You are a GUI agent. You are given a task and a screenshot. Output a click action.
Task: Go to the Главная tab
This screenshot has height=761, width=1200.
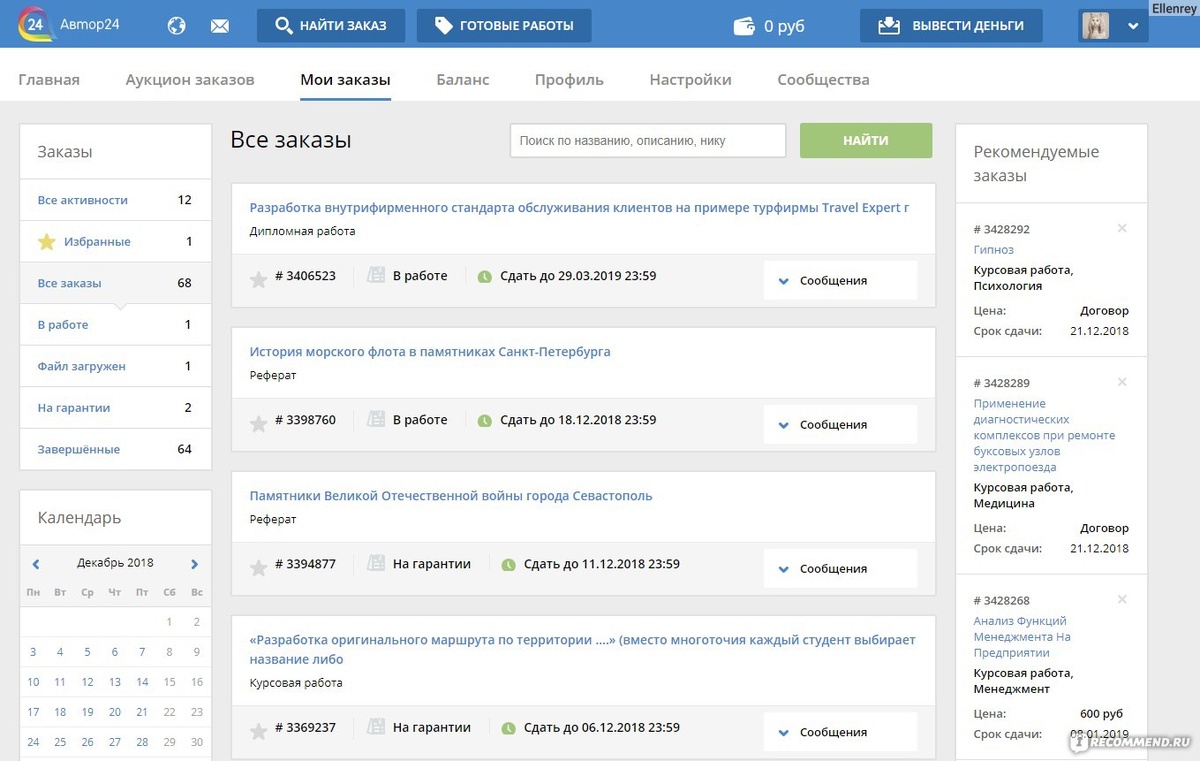[49, 80]
